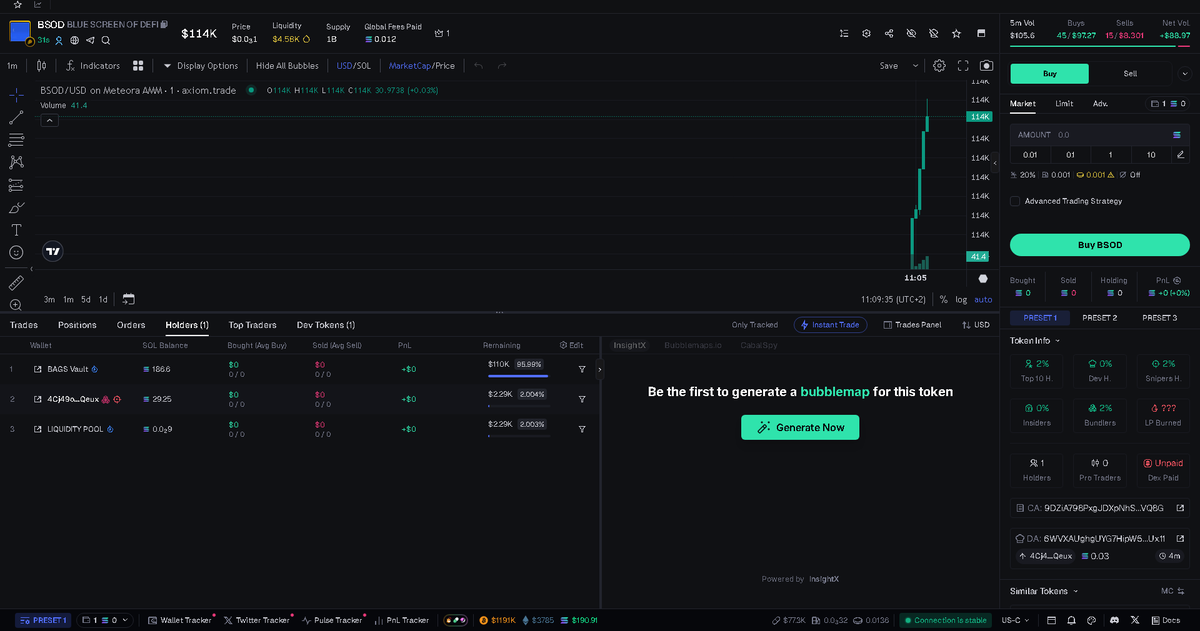Select the brush drawing tool
This screenshot has height=631, width=1200.
click(16, 207)
